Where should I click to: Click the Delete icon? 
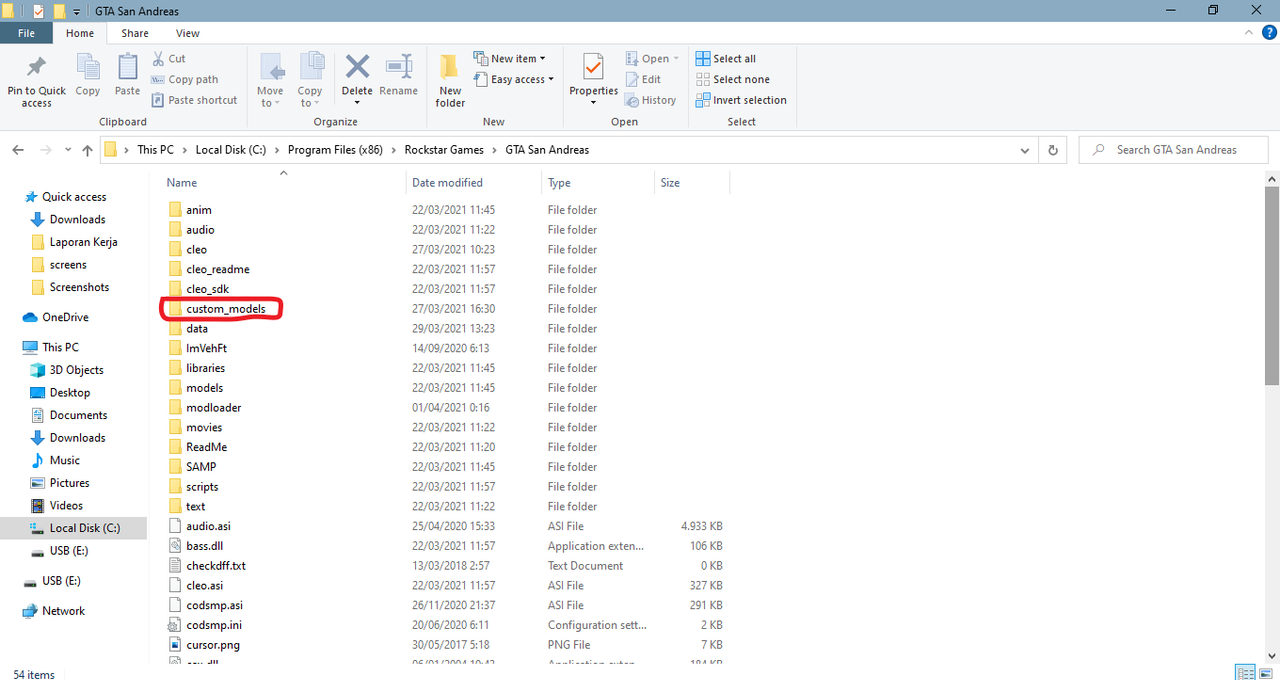(357, 68)
